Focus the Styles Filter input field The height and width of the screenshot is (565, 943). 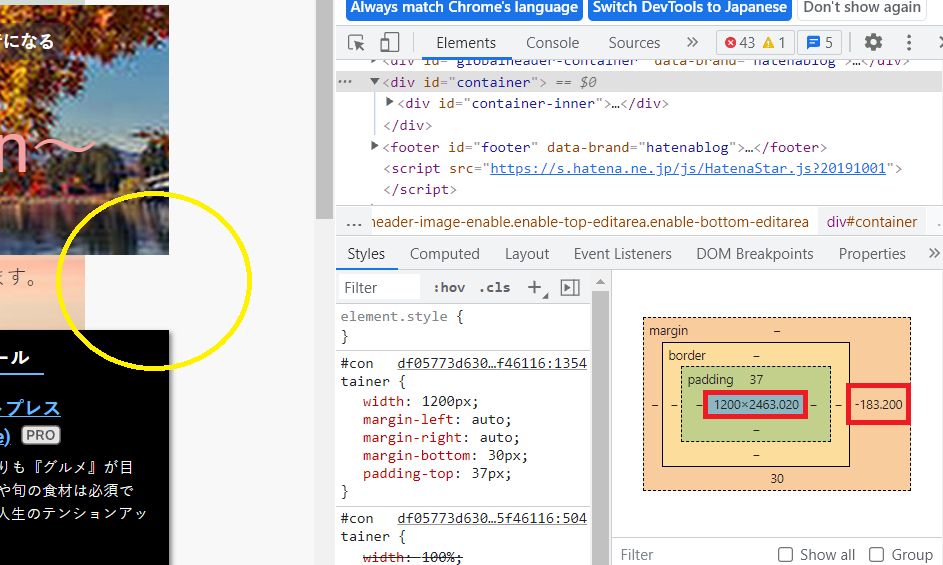coord(379,288)
